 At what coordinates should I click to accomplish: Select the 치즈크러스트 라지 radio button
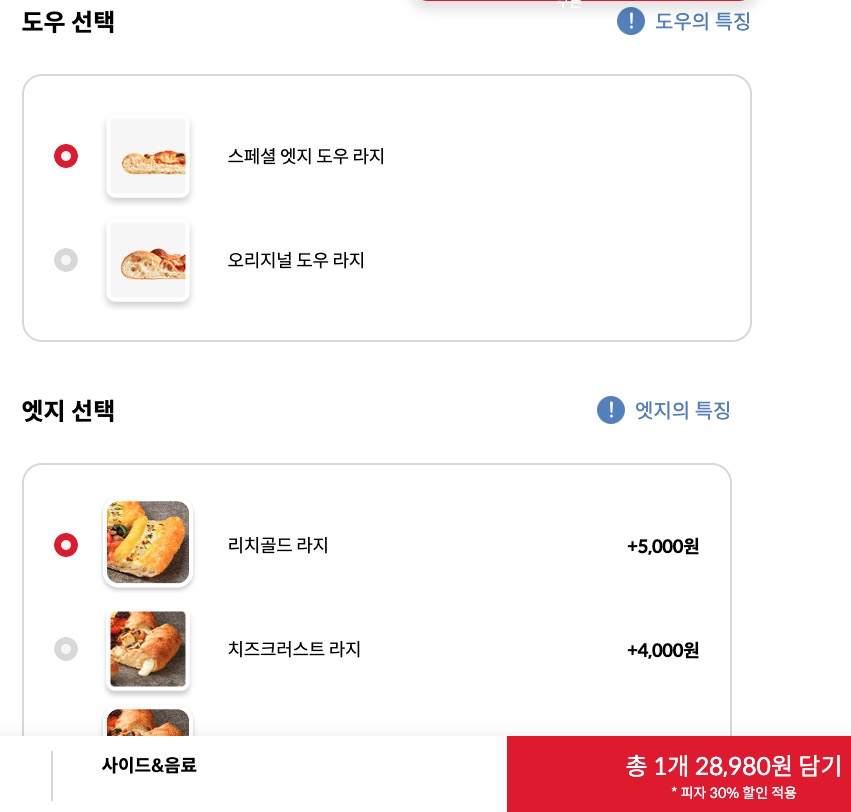66,649
